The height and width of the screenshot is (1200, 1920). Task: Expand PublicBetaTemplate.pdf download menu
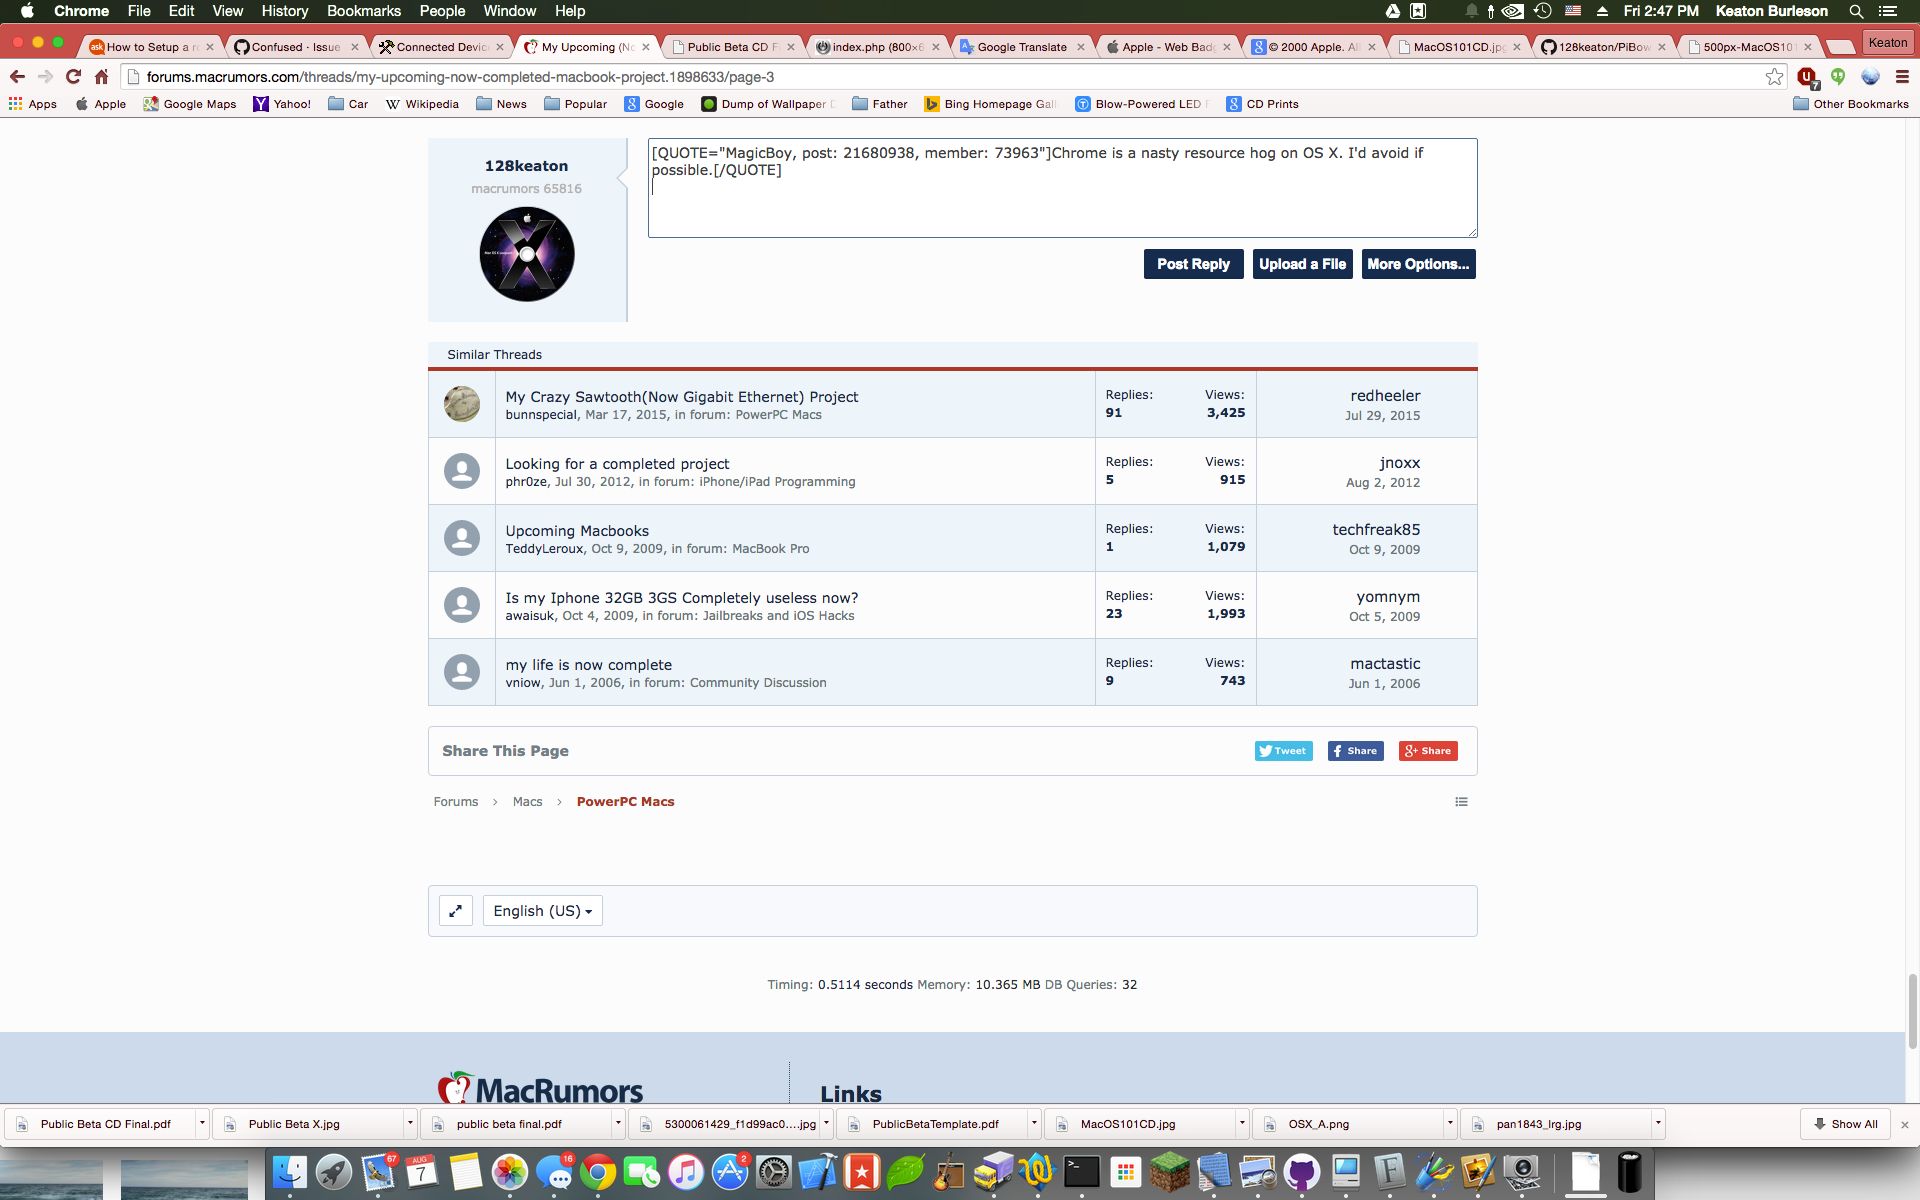[x=1034, y=1124]
